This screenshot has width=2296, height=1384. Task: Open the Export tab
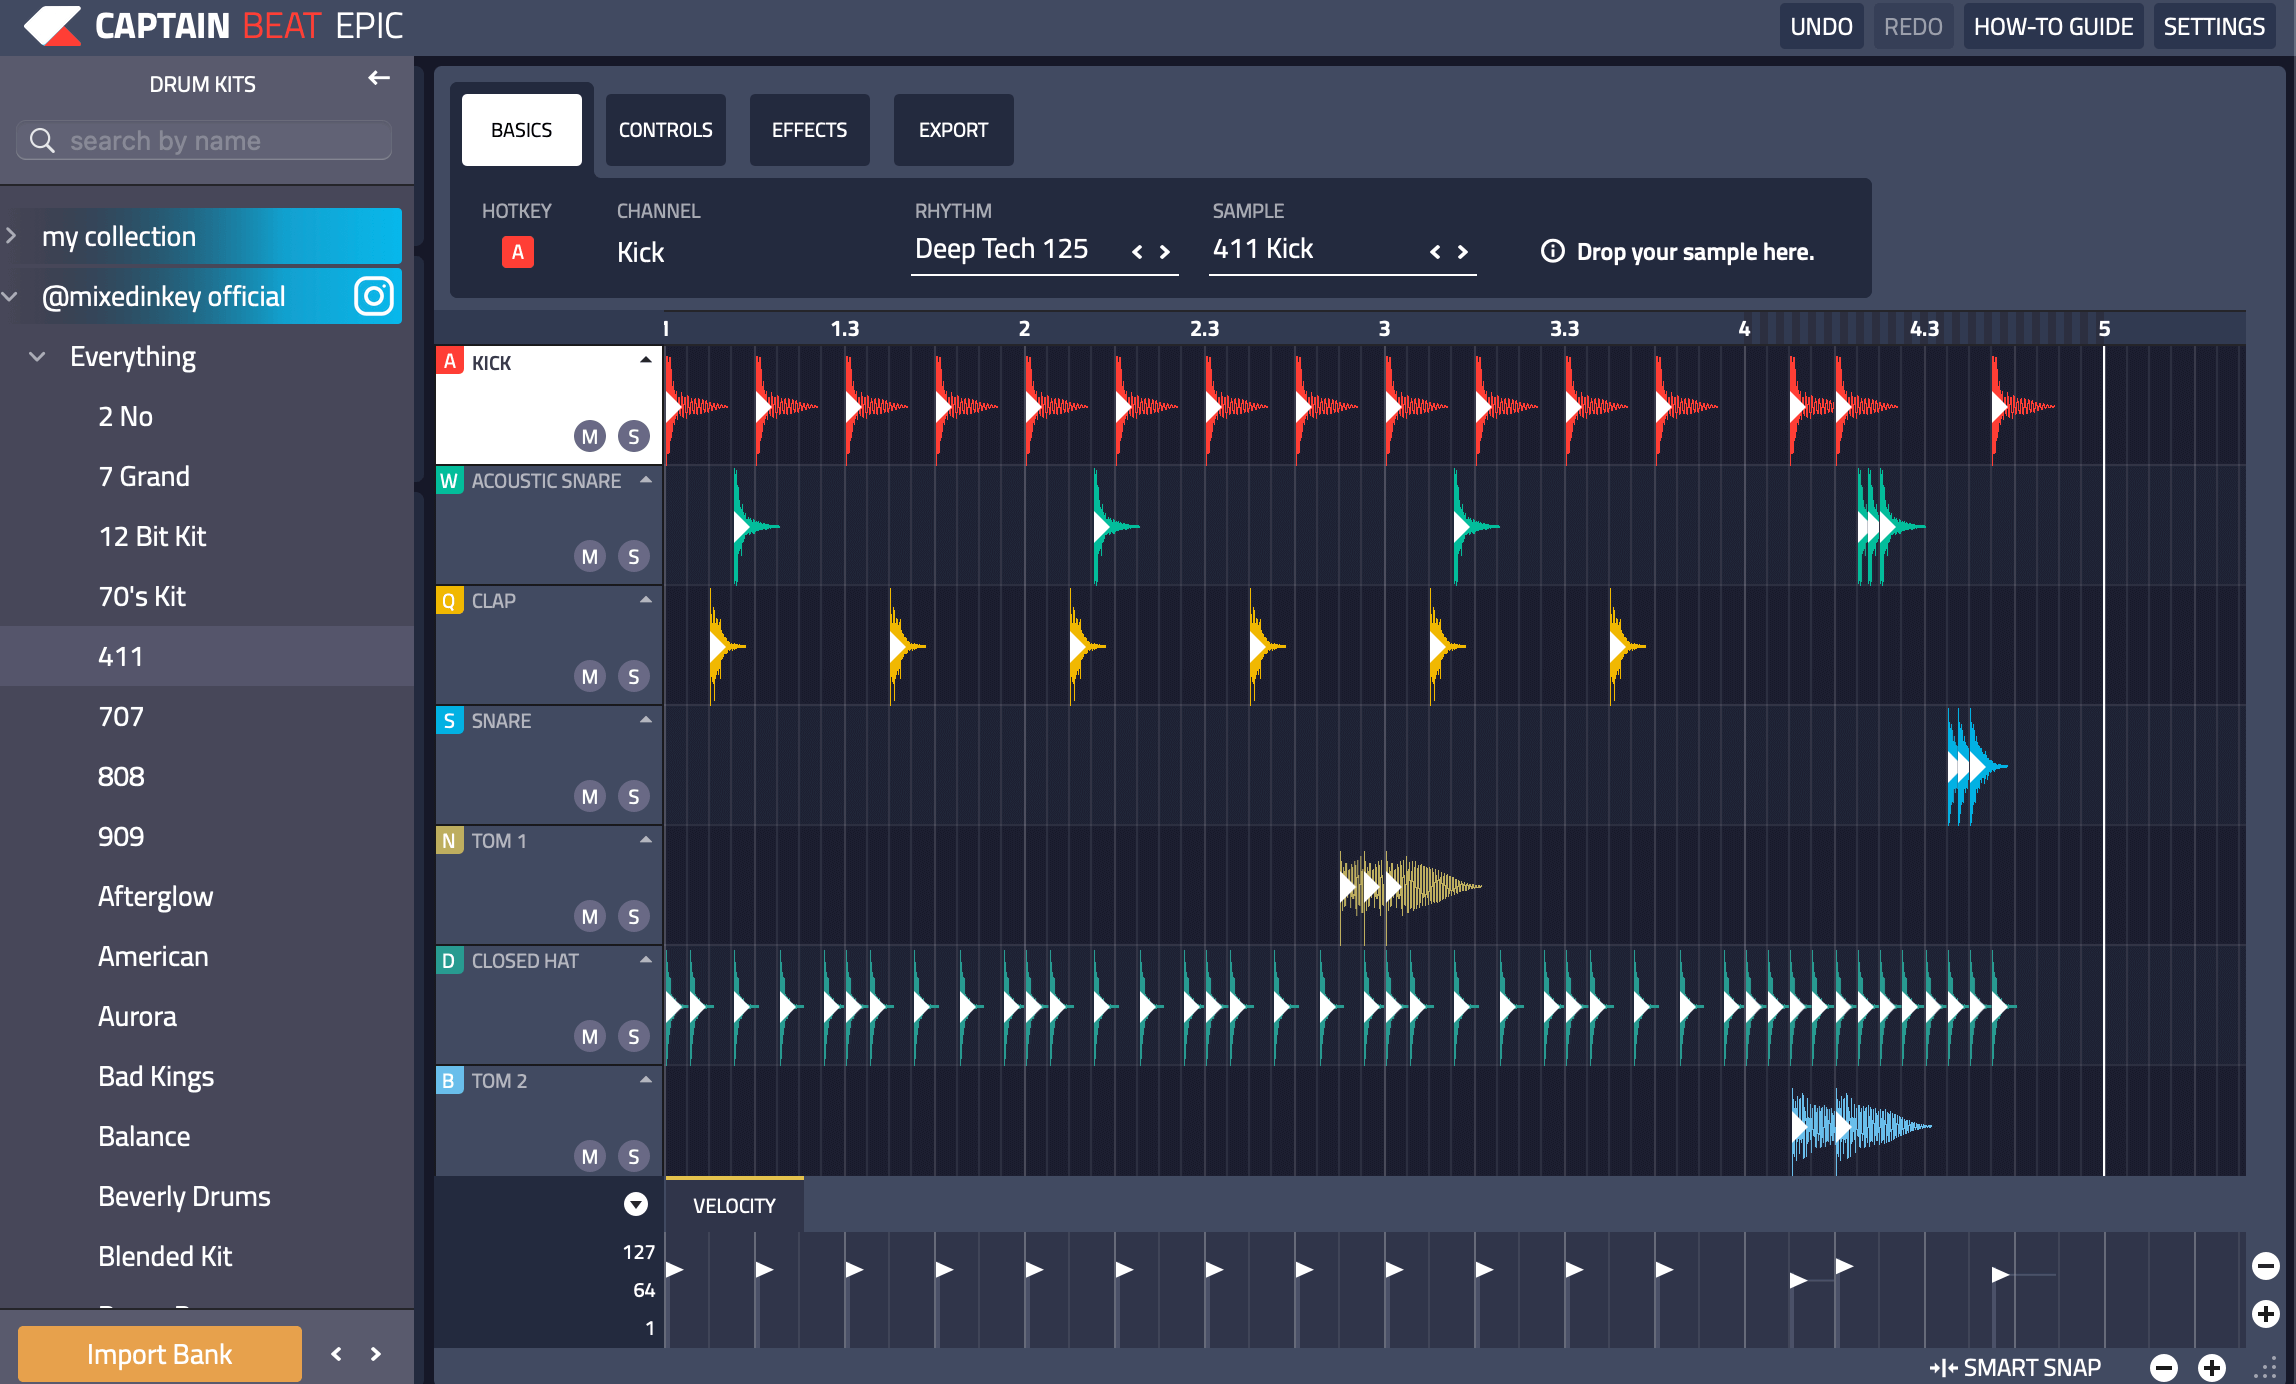coord(953,130)
